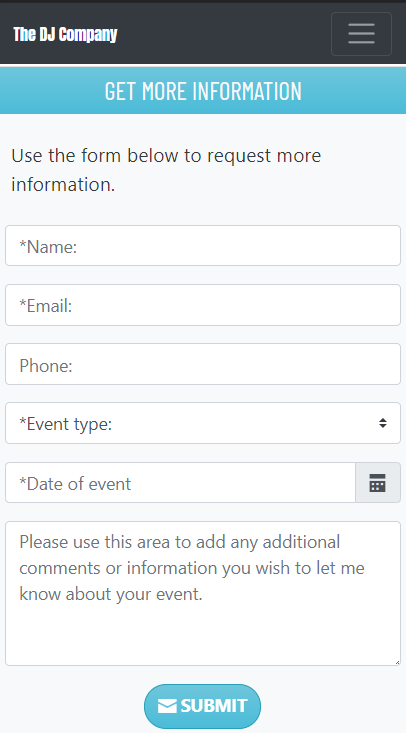
Task: Click the calendar icon beside date field
Action: 377,483
